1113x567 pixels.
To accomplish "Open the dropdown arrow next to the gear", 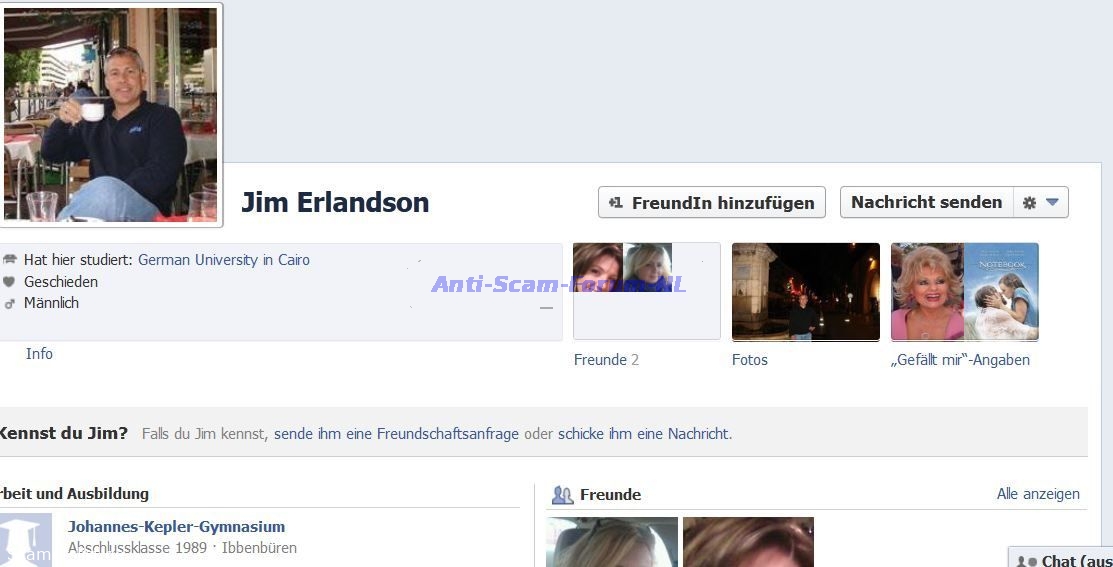I will click(x=1052, y=202).
